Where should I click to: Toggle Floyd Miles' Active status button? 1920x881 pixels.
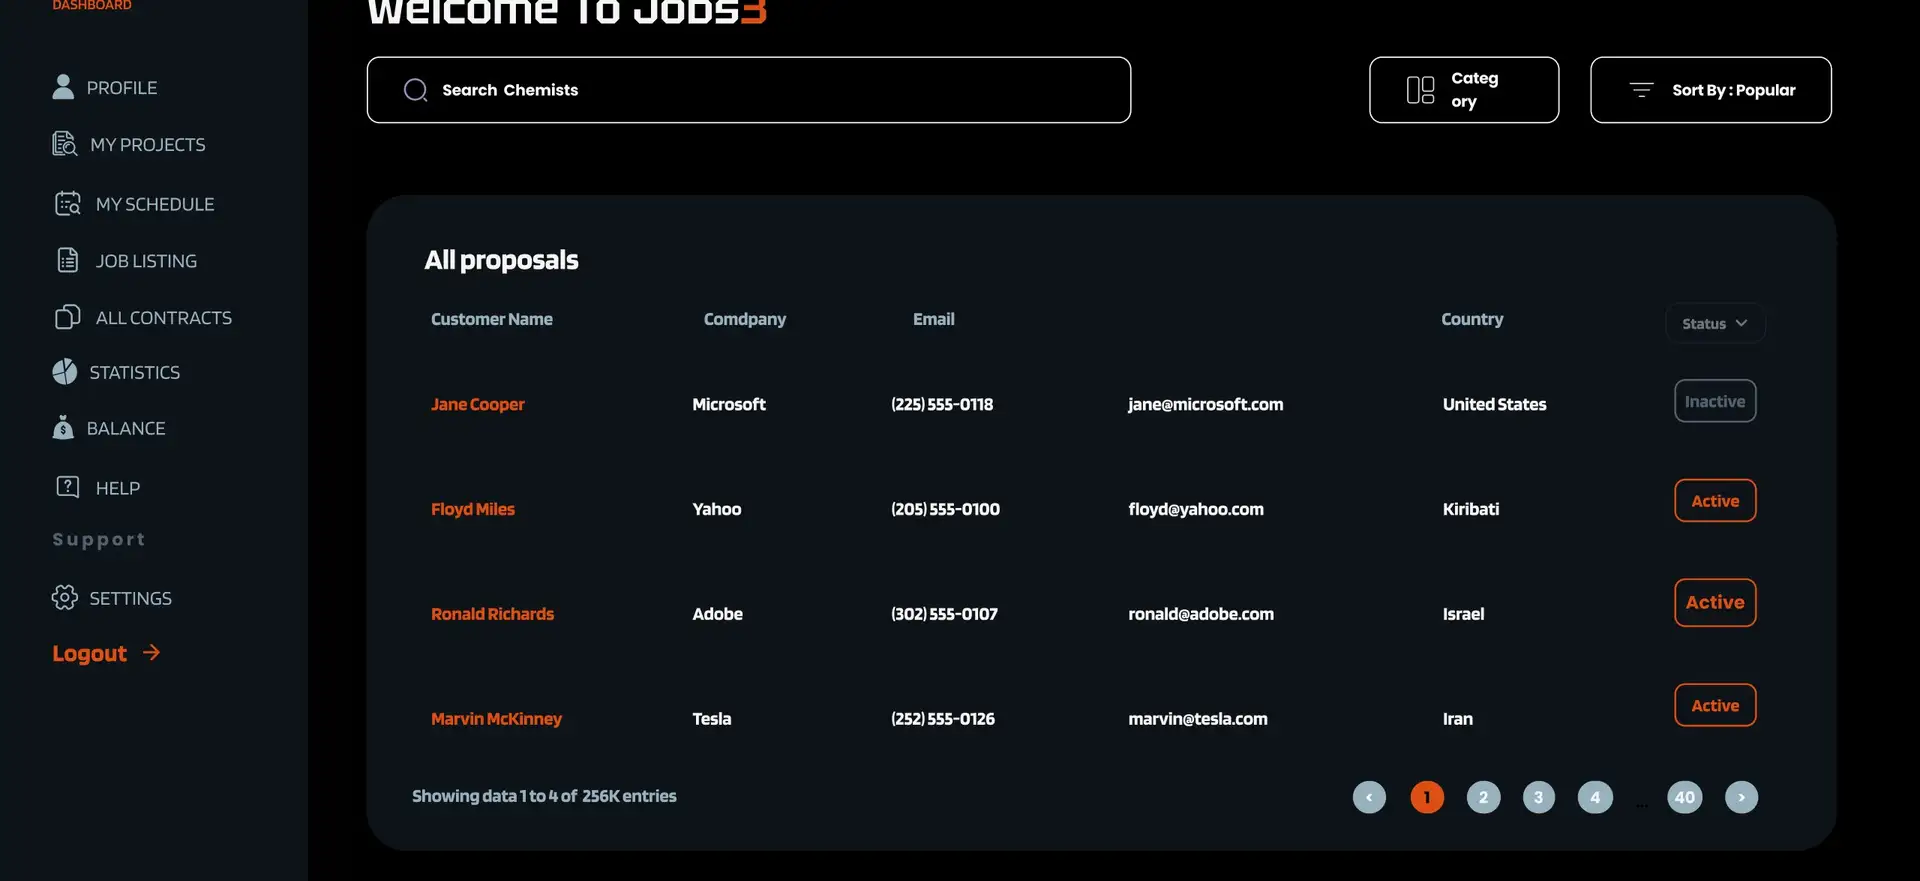click(1714, 501)
